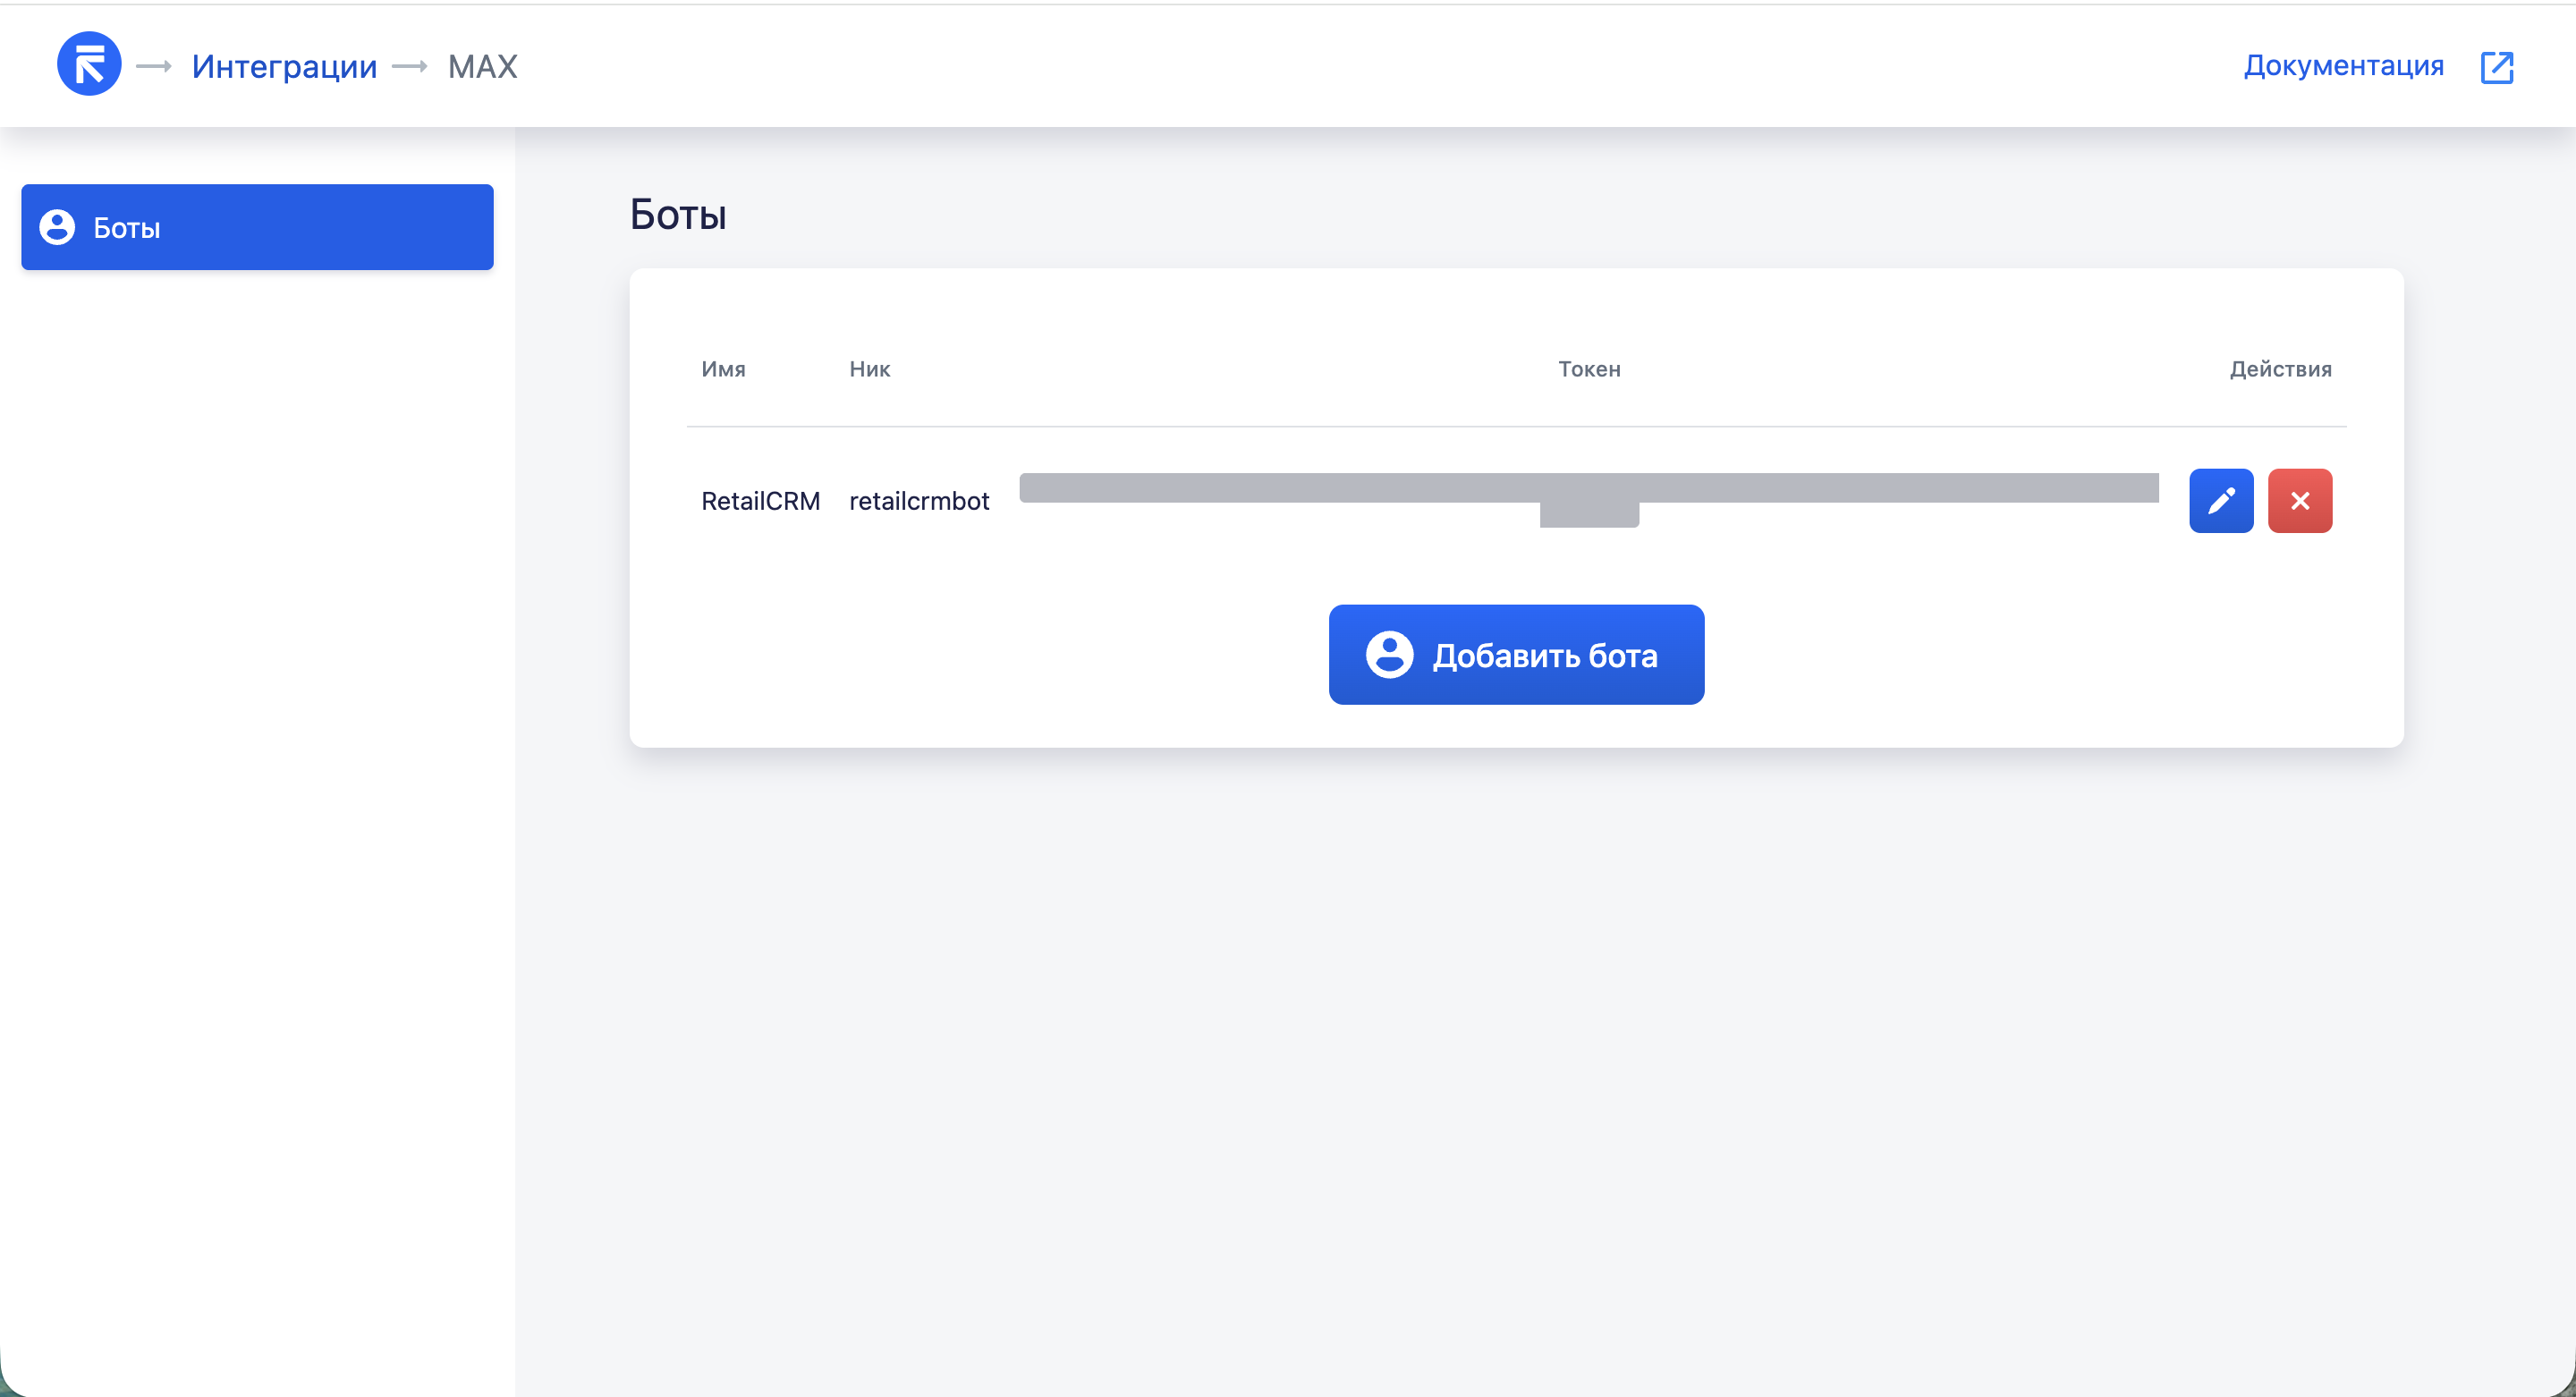
Task: Click the Ник column header
Action: tap(869, 369)
